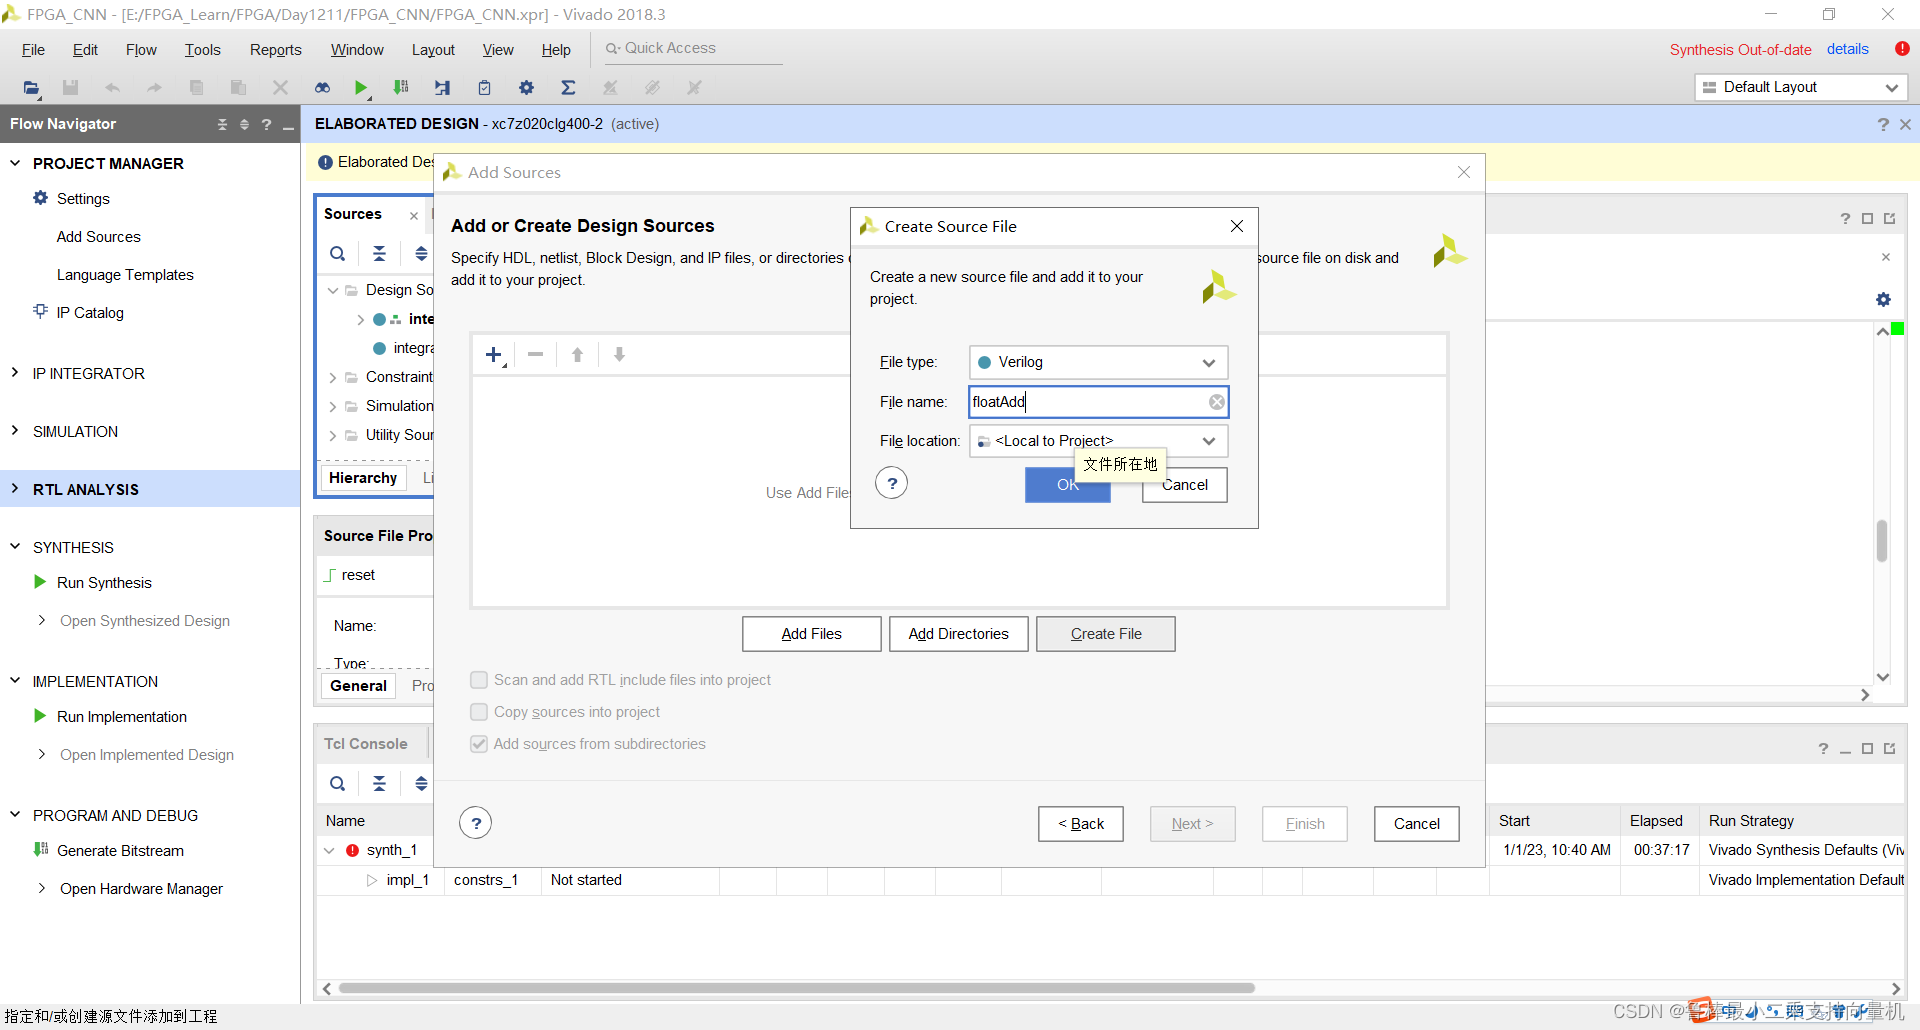Click Run Implementation in the Flow Navigator
The image size is (1920, 1030).
[x=122, y=717]
